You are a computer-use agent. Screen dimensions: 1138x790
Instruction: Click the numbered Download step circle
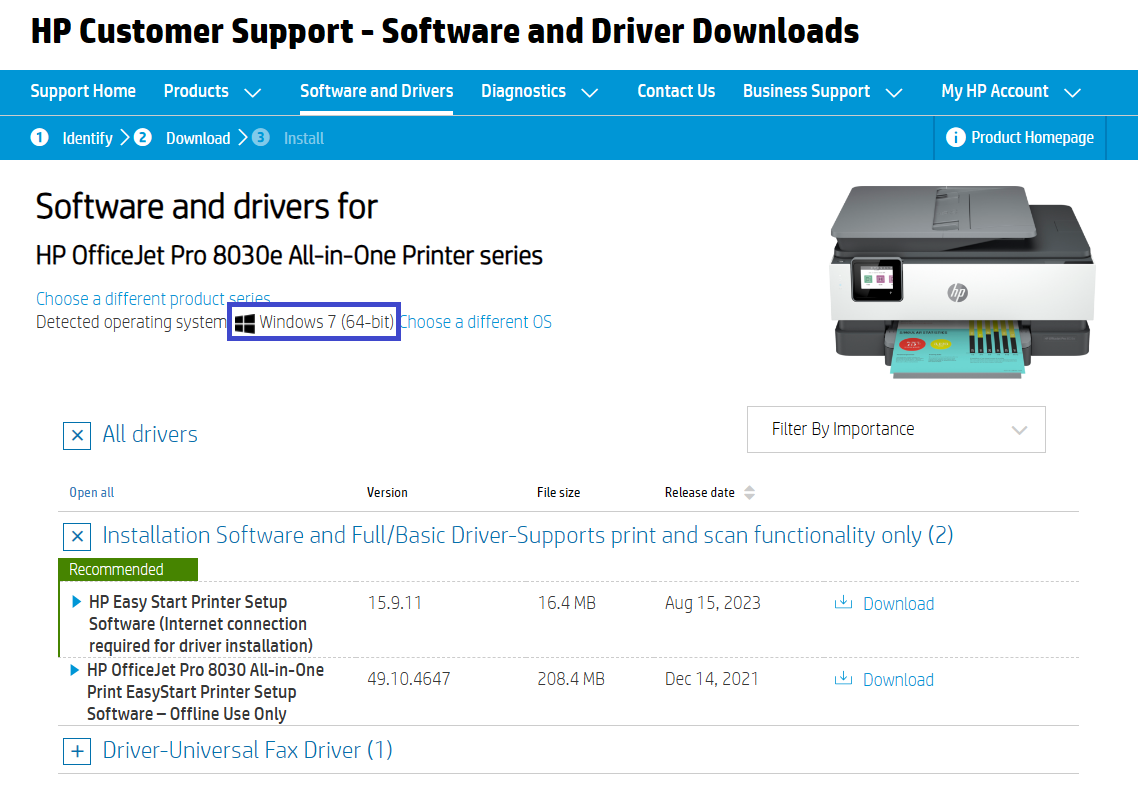pyautogui.click(x=144, y=137)
